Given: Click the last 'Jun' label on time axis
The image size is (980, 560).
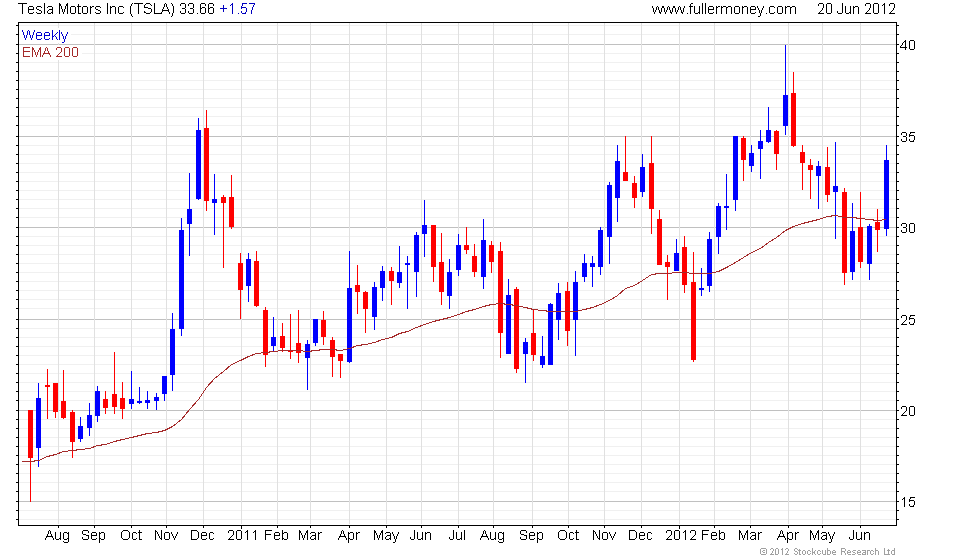Looking at the screenshot, I should [859, 536].
